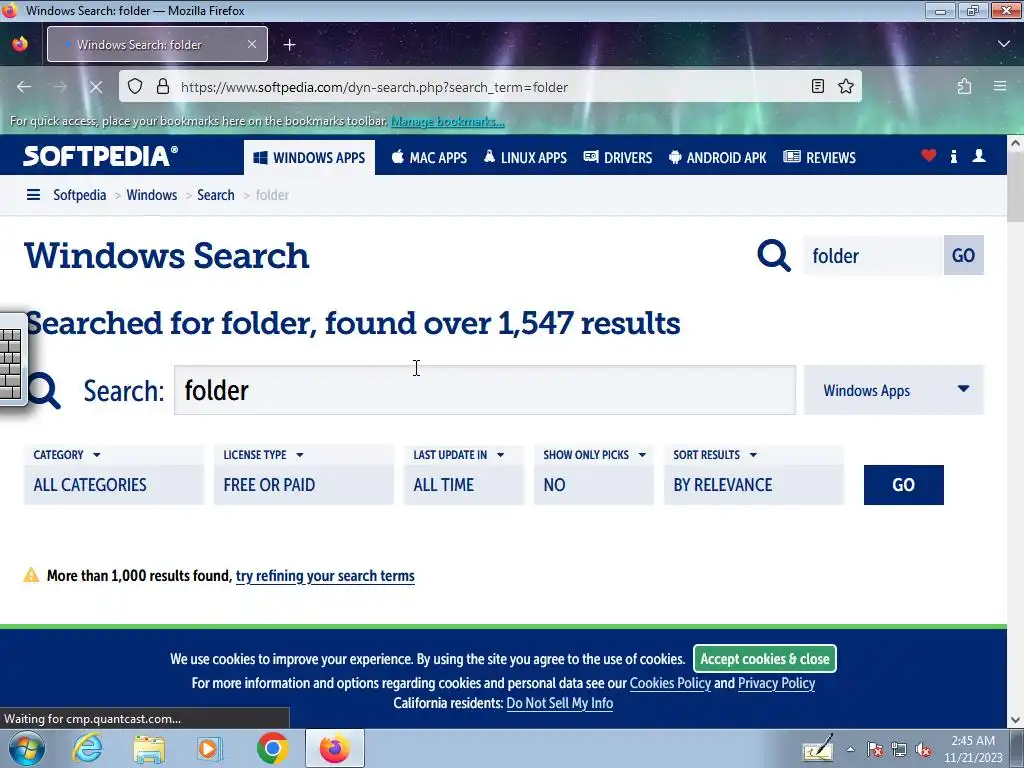Click Accept cookies & close button

[765, 659]
